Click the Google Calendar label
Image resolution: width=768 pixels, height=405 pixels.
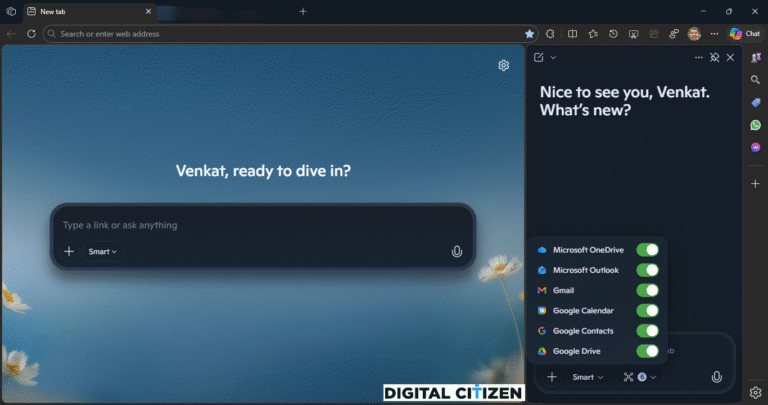[583, 310]
